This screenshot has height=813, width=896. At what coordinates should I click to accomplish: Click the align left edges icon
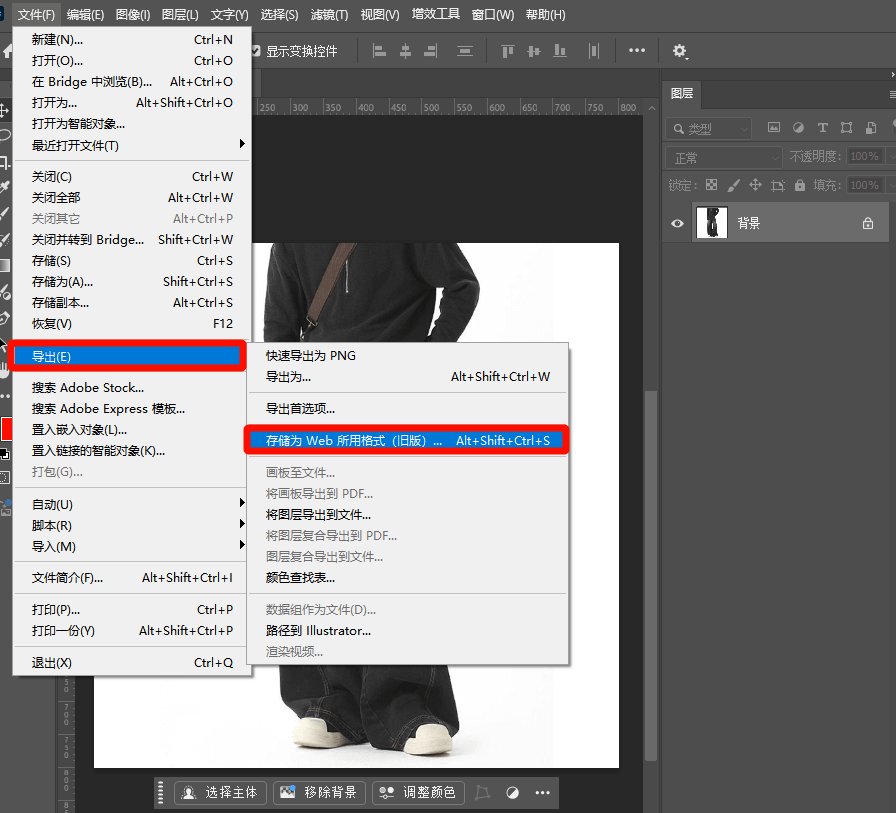click(380, 51)
